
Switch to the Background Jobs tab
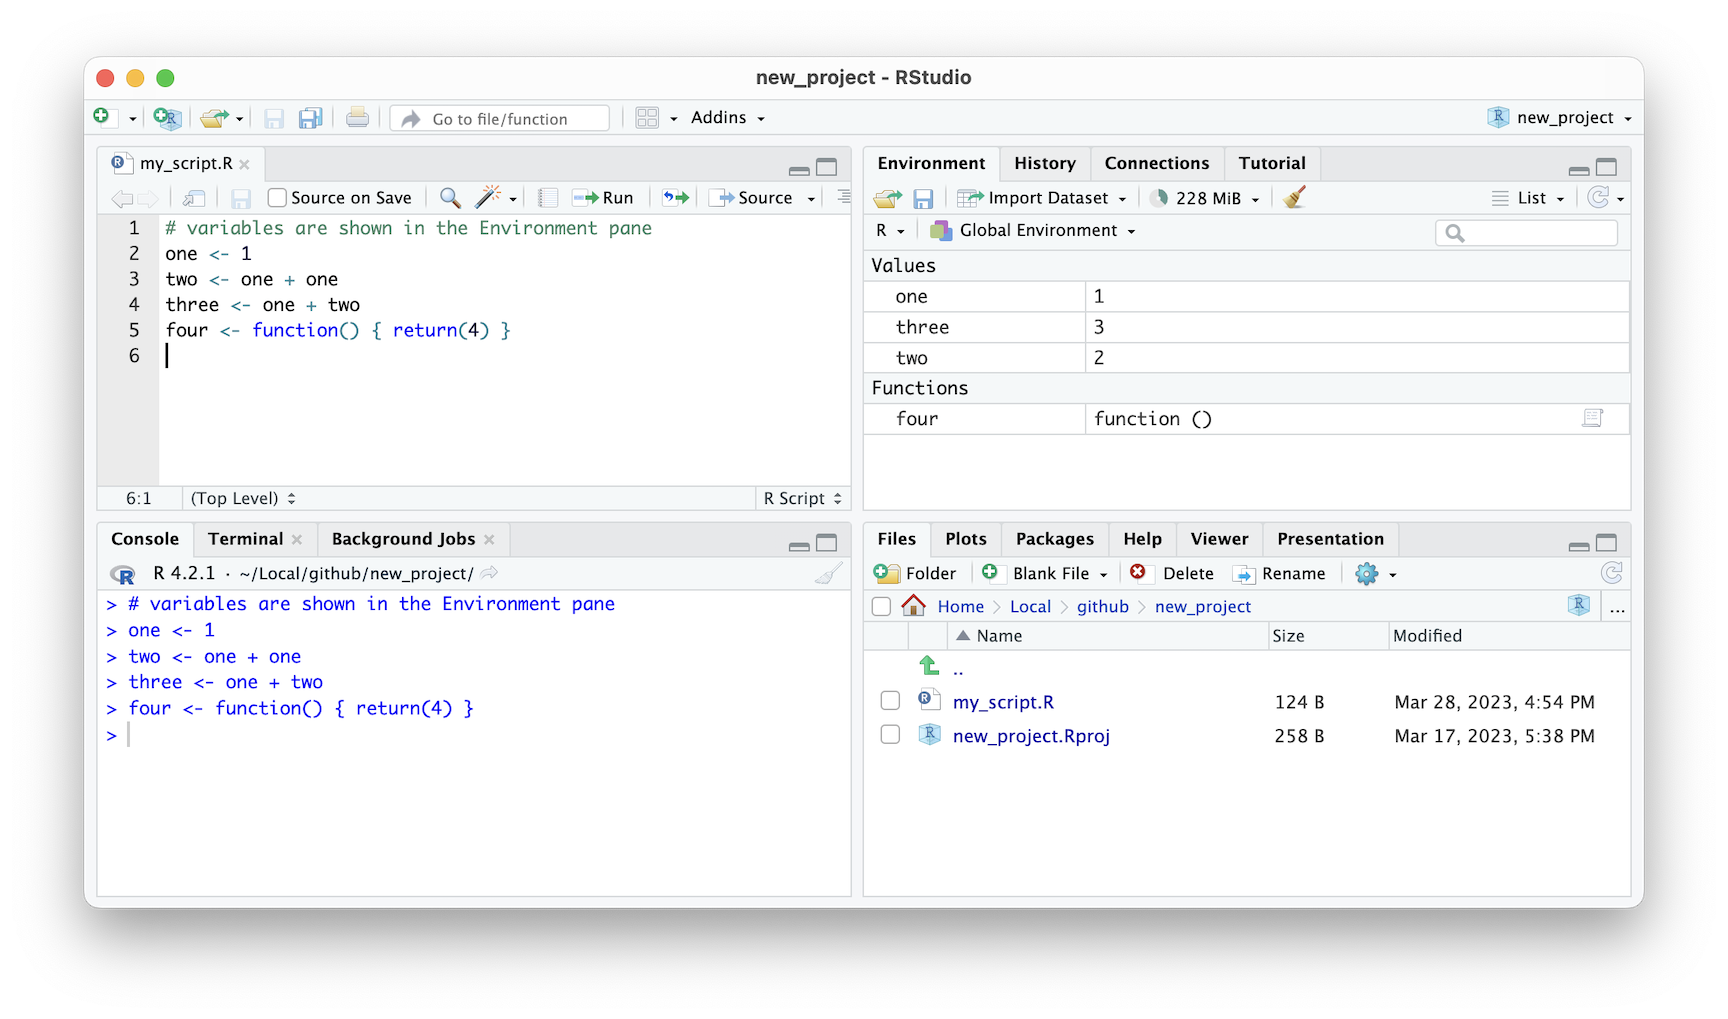coord(403,539)
